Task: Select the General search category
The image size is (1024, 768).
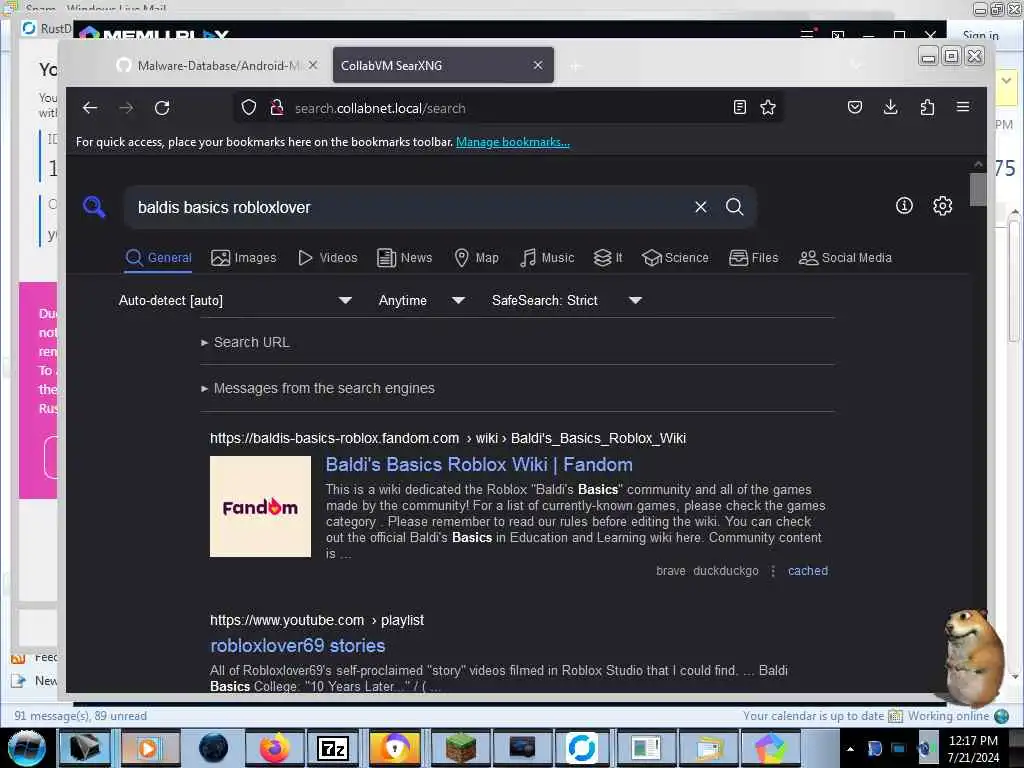Action: click(159, 258)
